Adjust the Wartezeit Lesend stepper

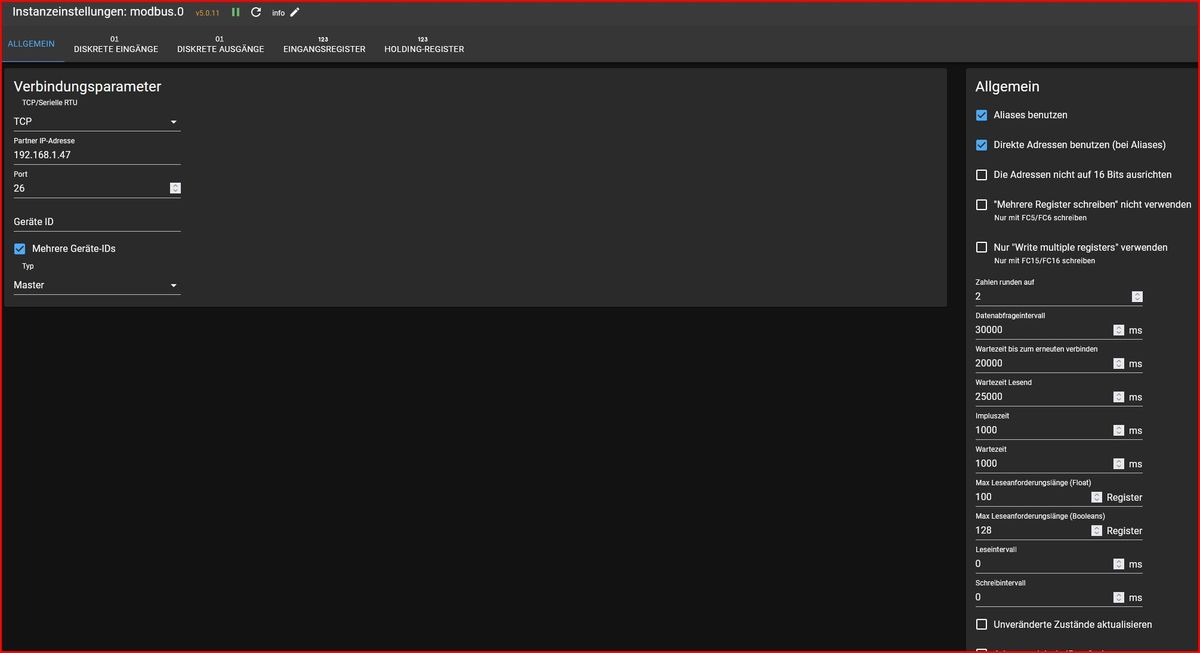tap(1118, 397)
